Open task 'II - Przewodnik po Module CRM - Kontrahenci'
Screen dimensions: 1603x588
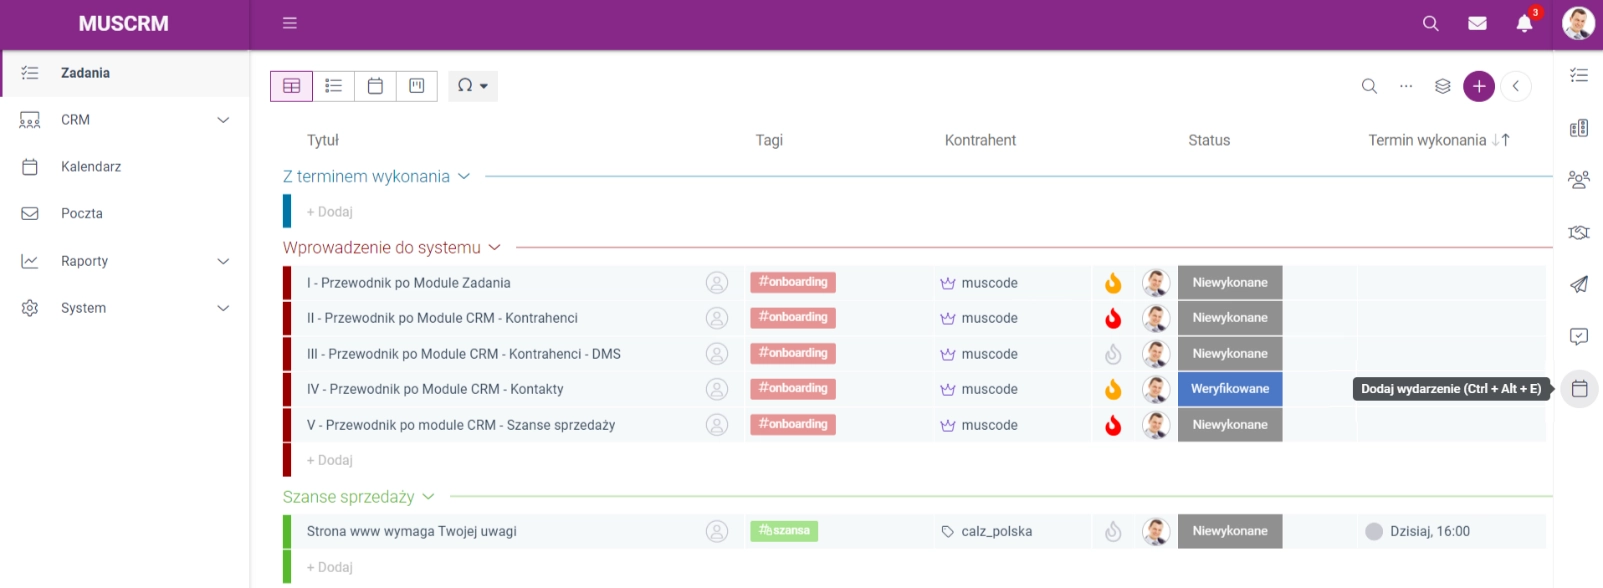[442, 318]
